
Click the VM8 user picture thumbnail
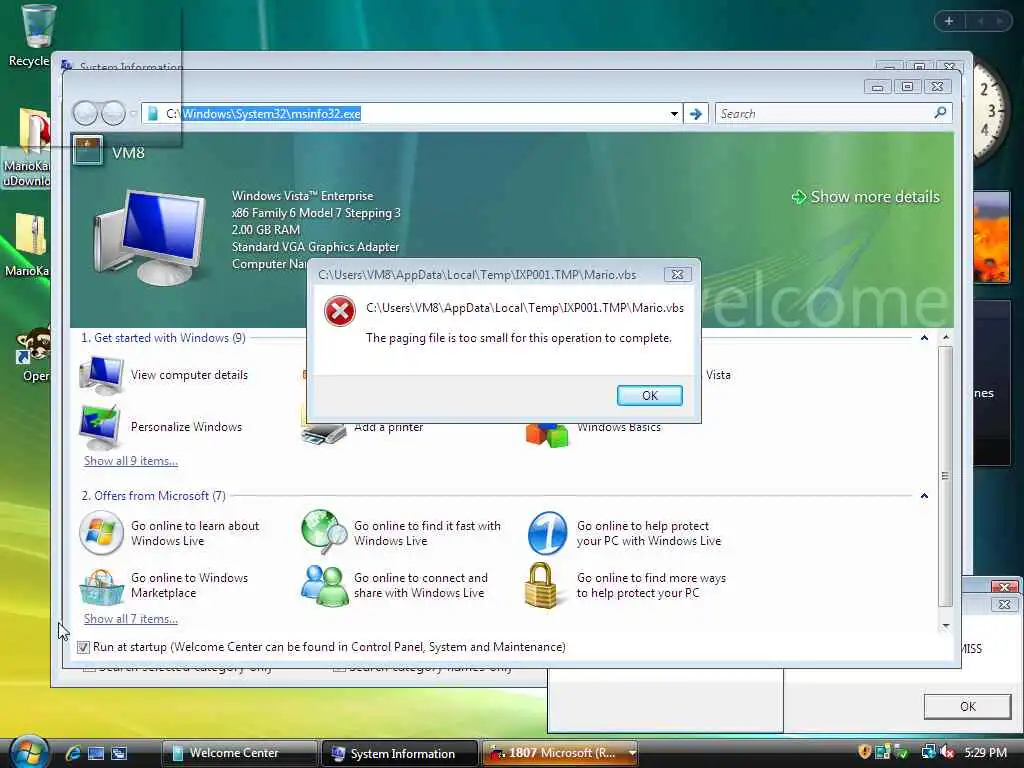[x=88, y=151]
